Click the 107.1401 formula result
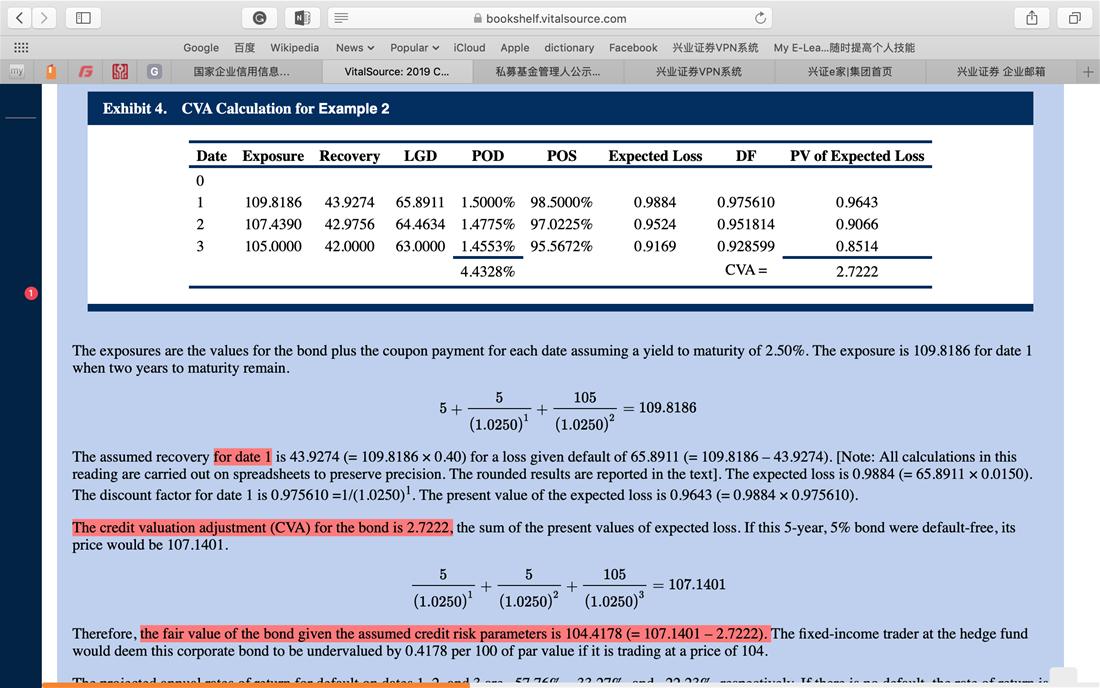Viewport: 1100px width, 688px height. pyautogui.click(x=697, y=584)
